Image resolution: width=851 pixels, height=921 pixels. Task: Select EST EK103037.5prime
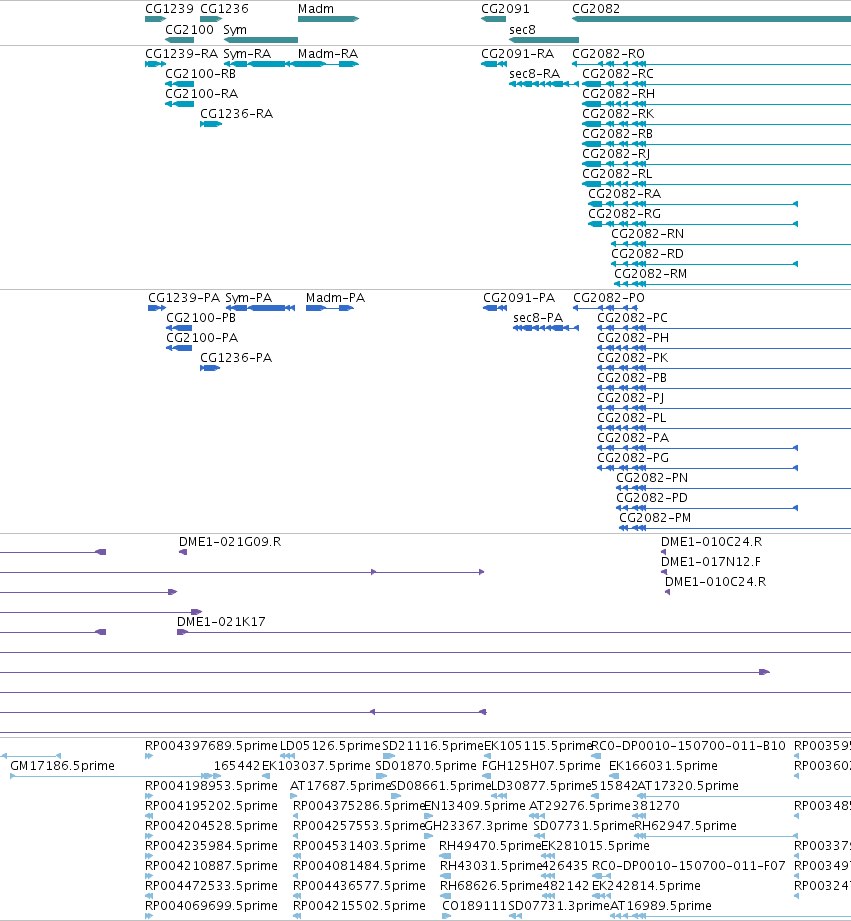tap(316, 766)
